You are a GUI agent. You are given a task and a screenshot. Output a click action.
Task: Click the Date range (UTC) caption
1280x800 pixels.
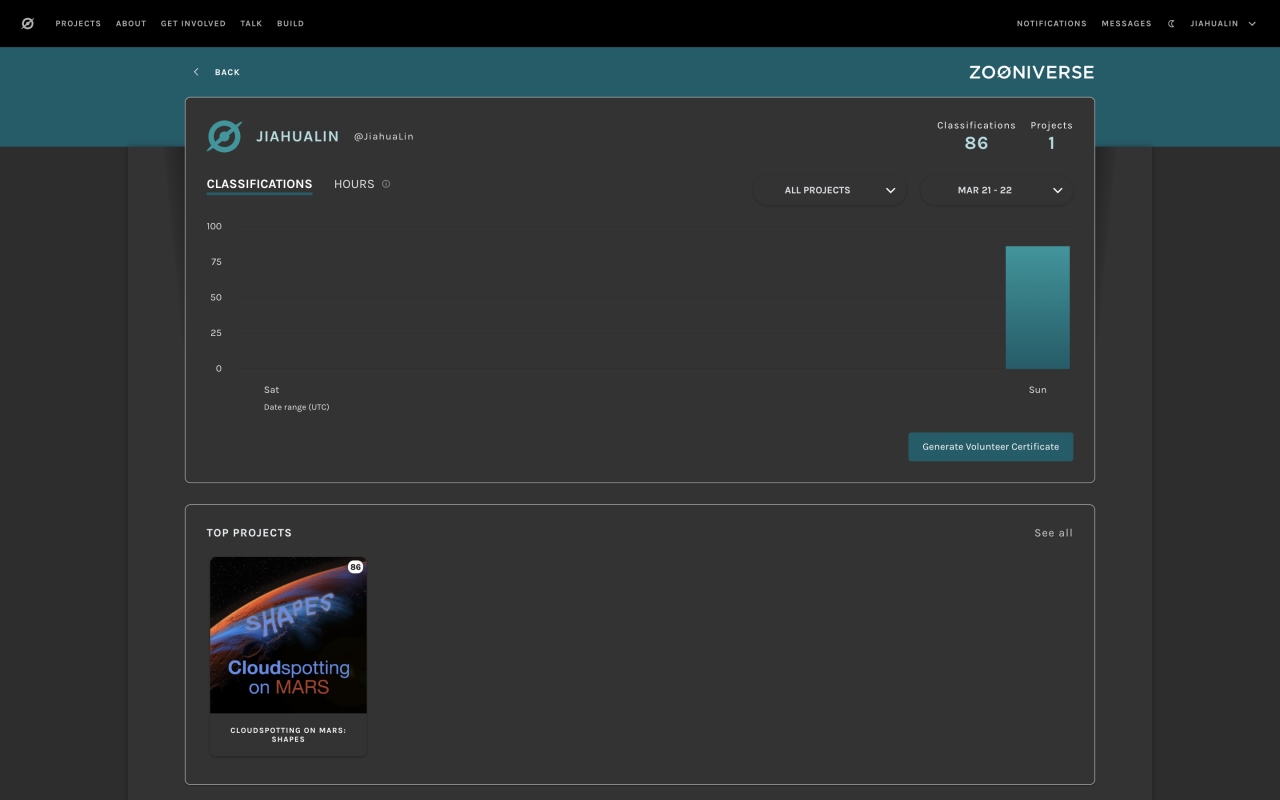click(x=296, y=407)
